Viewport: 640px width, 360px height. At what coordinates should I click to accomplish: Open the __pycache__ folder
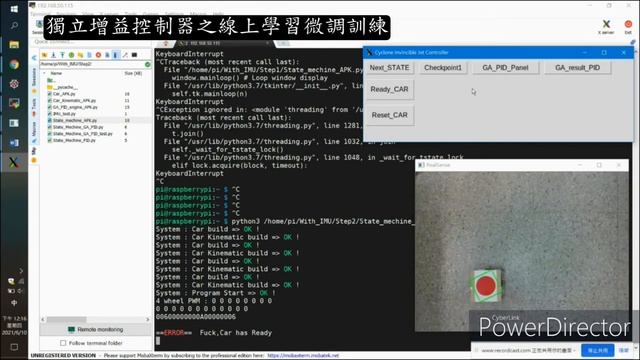pyautogui.click(x=62, y=87)
